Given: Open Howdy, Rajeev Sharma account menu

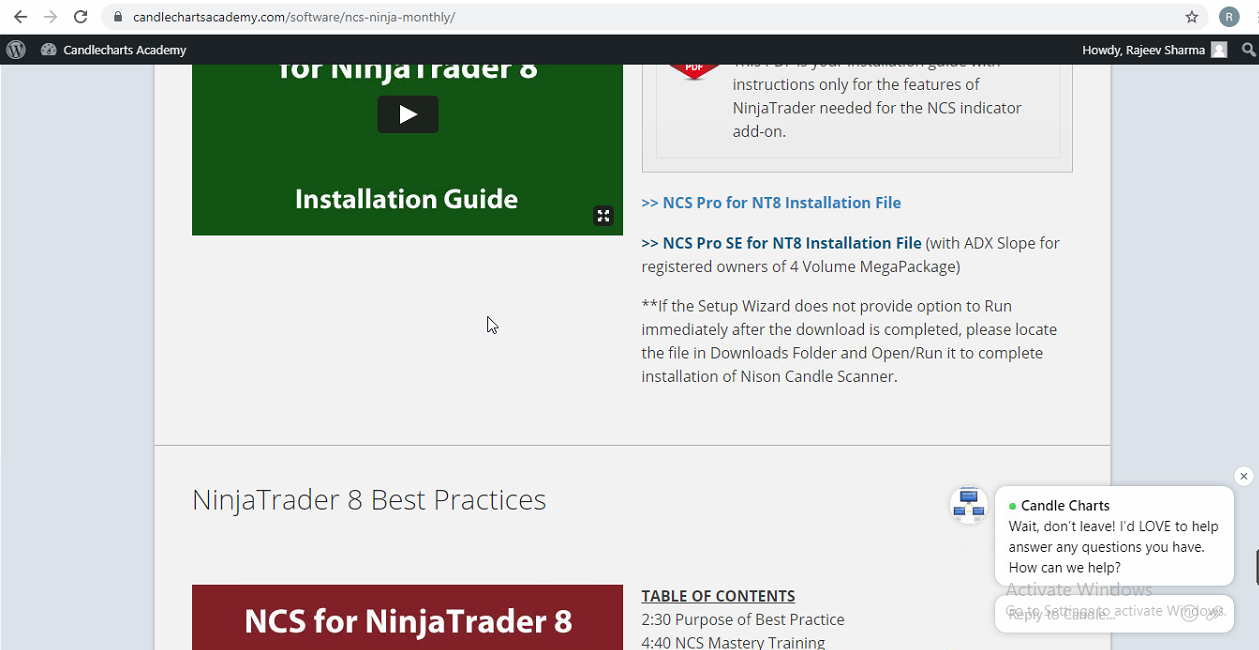Looking at the screenshot, I should 1154,50.
